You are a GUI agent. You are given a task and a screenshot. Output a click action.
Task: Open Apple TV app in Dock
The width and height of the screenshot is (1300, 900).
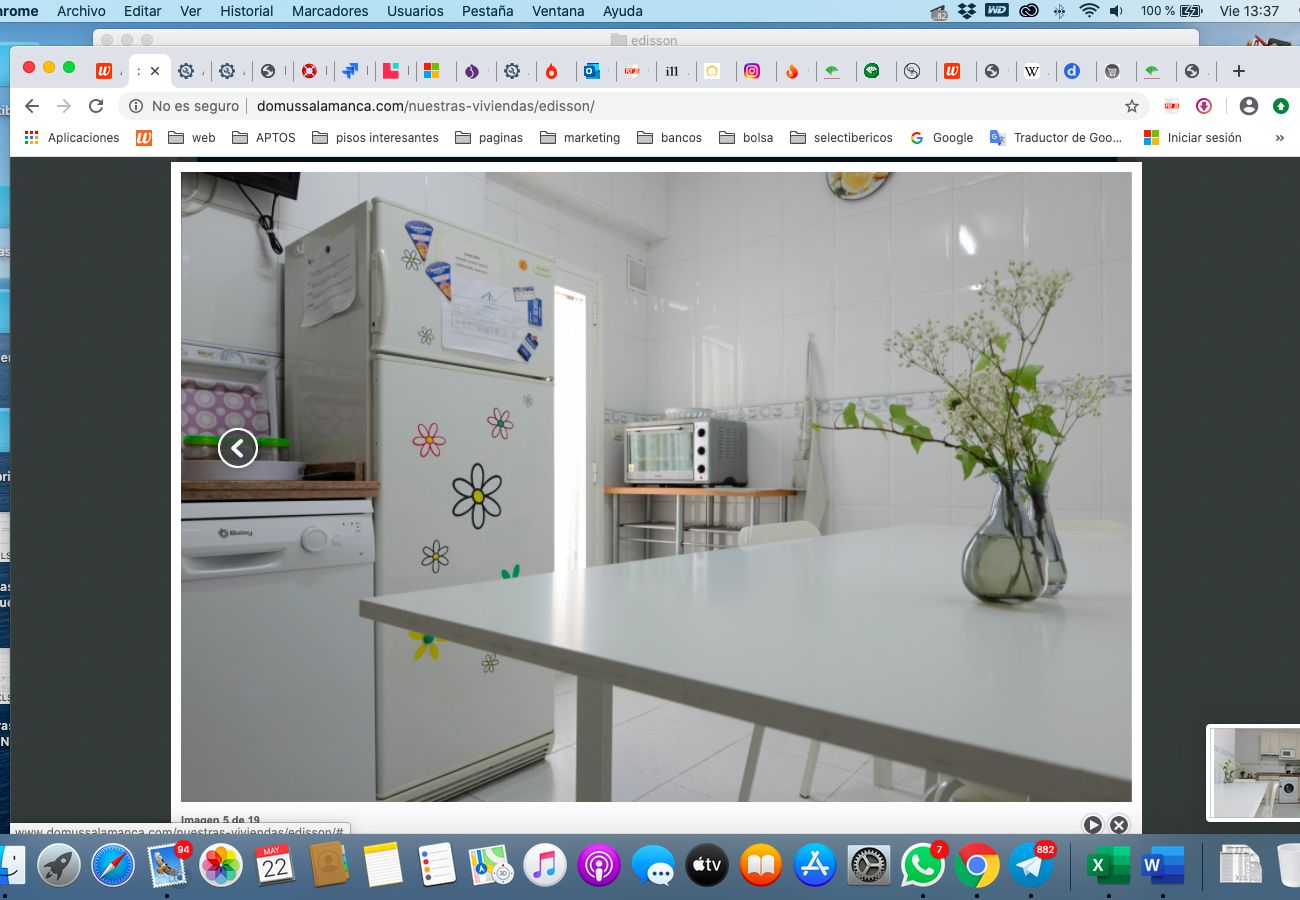tap(707, 864)
